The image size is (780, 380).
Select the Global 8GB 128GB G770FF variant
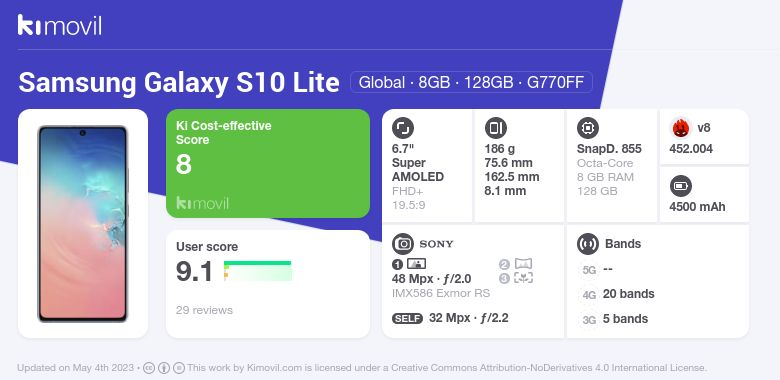tap(471, 82)
